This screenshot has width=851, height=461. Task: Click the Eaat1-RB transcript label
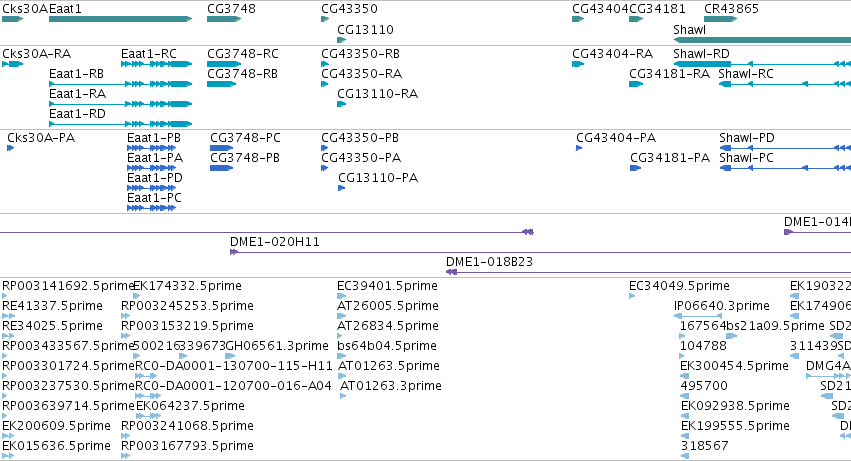(x=76, y=74)
